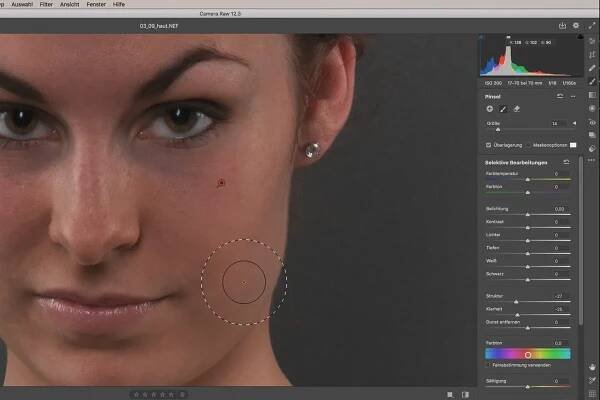Viewport: 600px width, 400px height.
Task: Click the Ansicht menu item
Action: coord(72,5)
